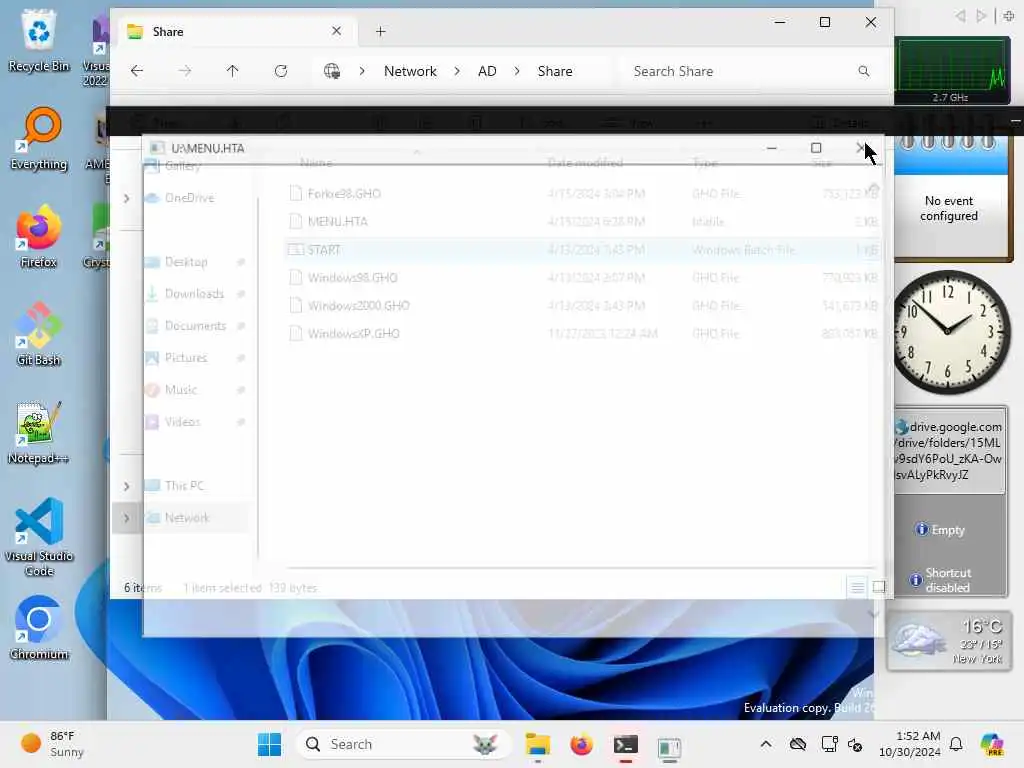Screen dimensions: 1024x768
Task: Add a new Explorer tab with the plus
Action: (381, 31)
